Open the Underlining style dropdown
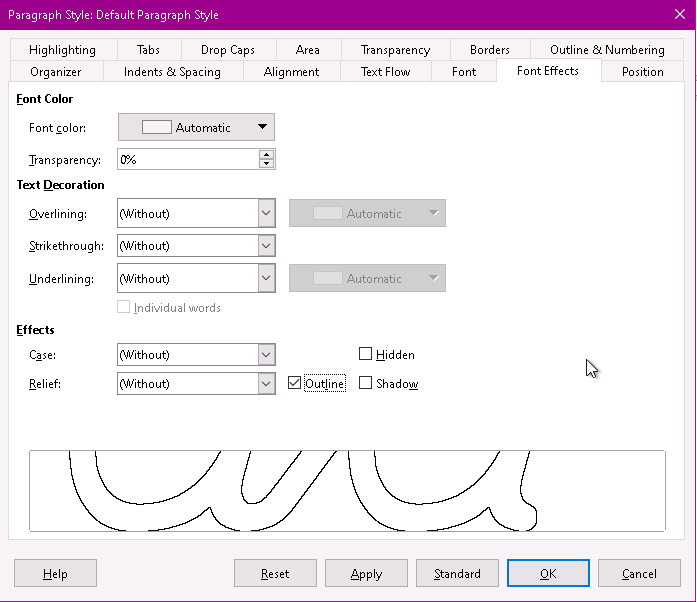The width and height of the screenshot is (697, 602). pyautogui.click(x=266, y=279)
